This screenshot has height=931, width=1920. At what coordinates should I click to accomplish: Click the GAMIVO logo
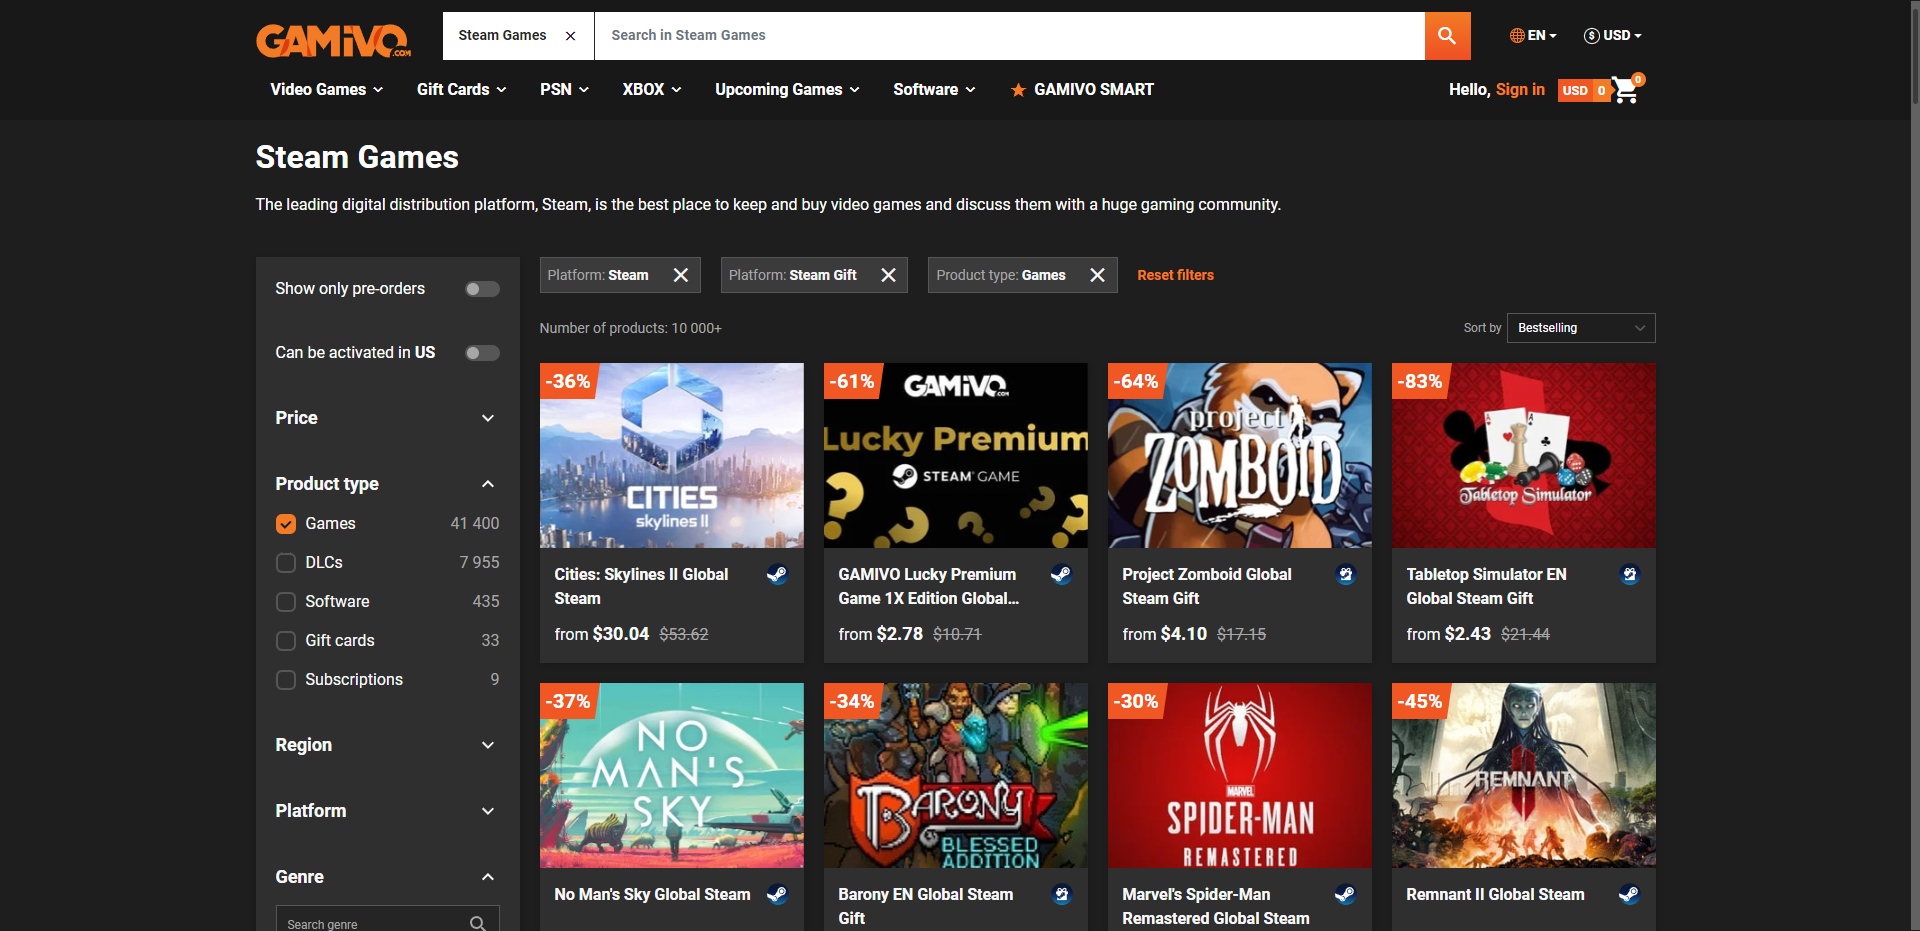pos(333,40)
